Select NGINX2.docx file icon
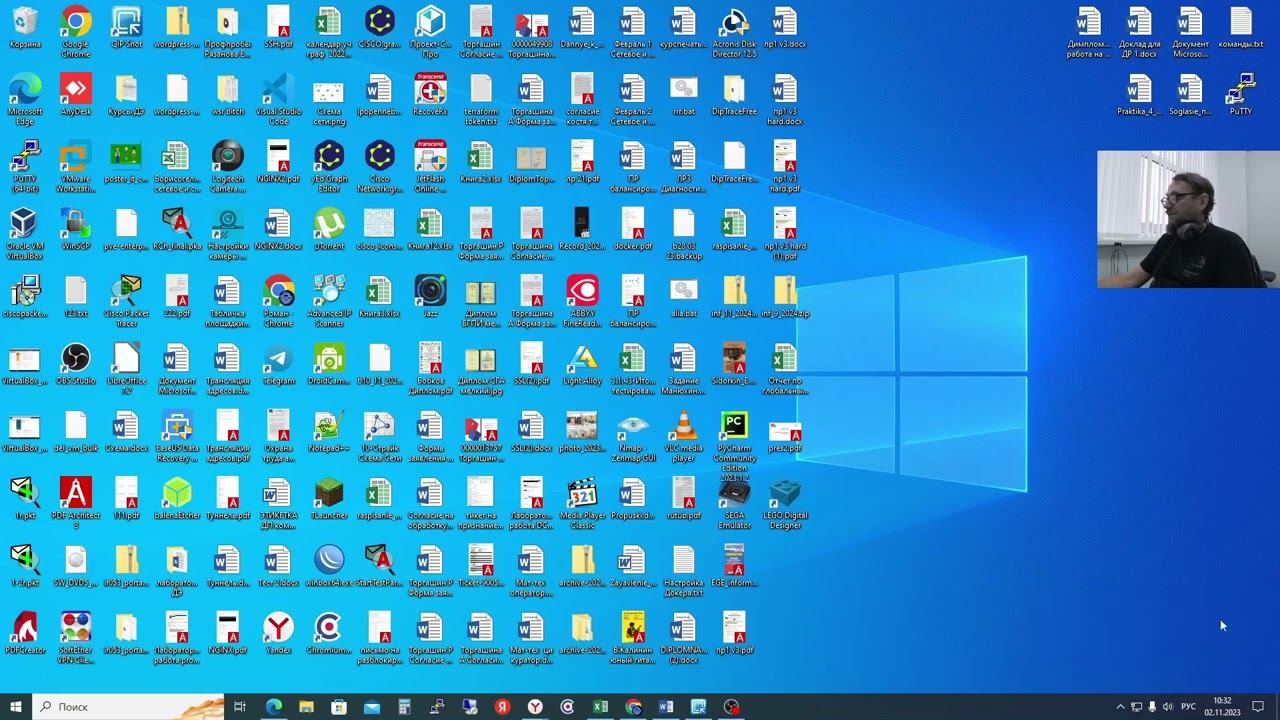This screenshot has height=720, width=1280. tap(278, 229)
